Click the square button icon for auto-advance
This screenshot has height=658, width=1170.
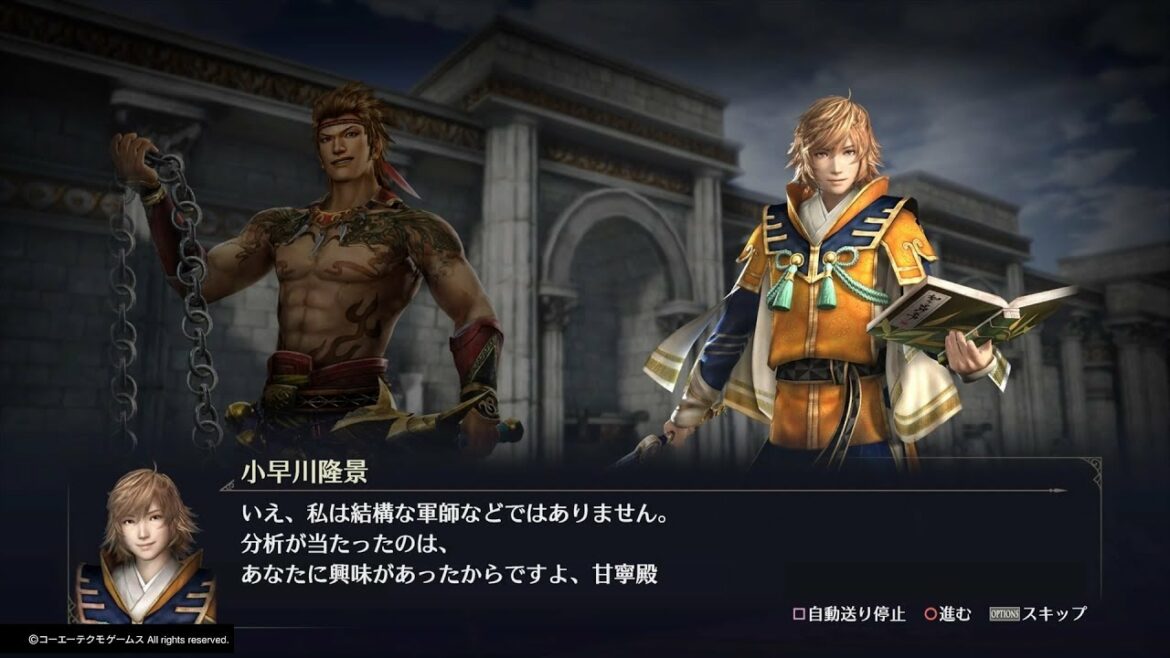point(798,615)
